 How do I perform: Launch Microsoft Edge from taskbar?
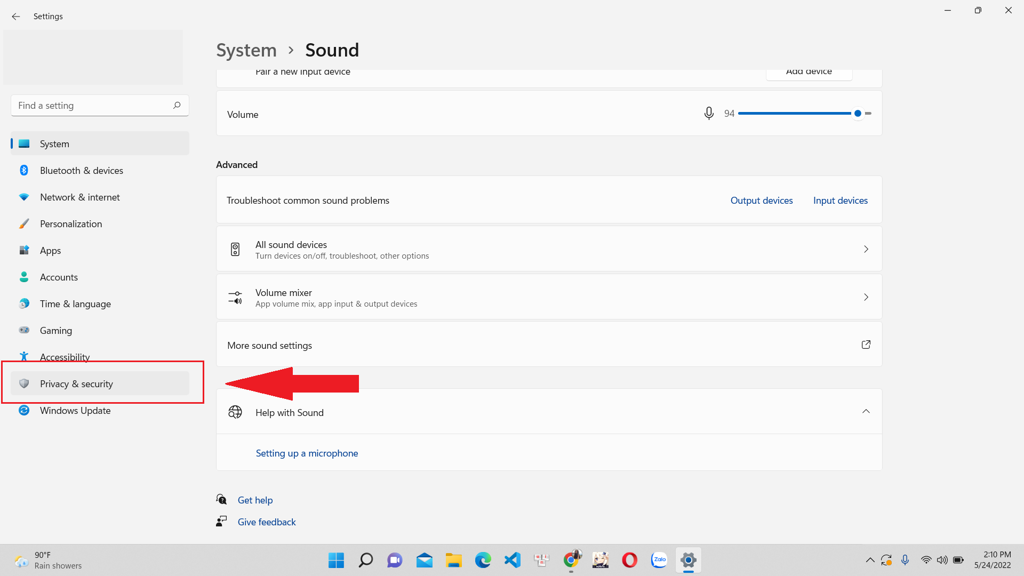click(483, 560)
